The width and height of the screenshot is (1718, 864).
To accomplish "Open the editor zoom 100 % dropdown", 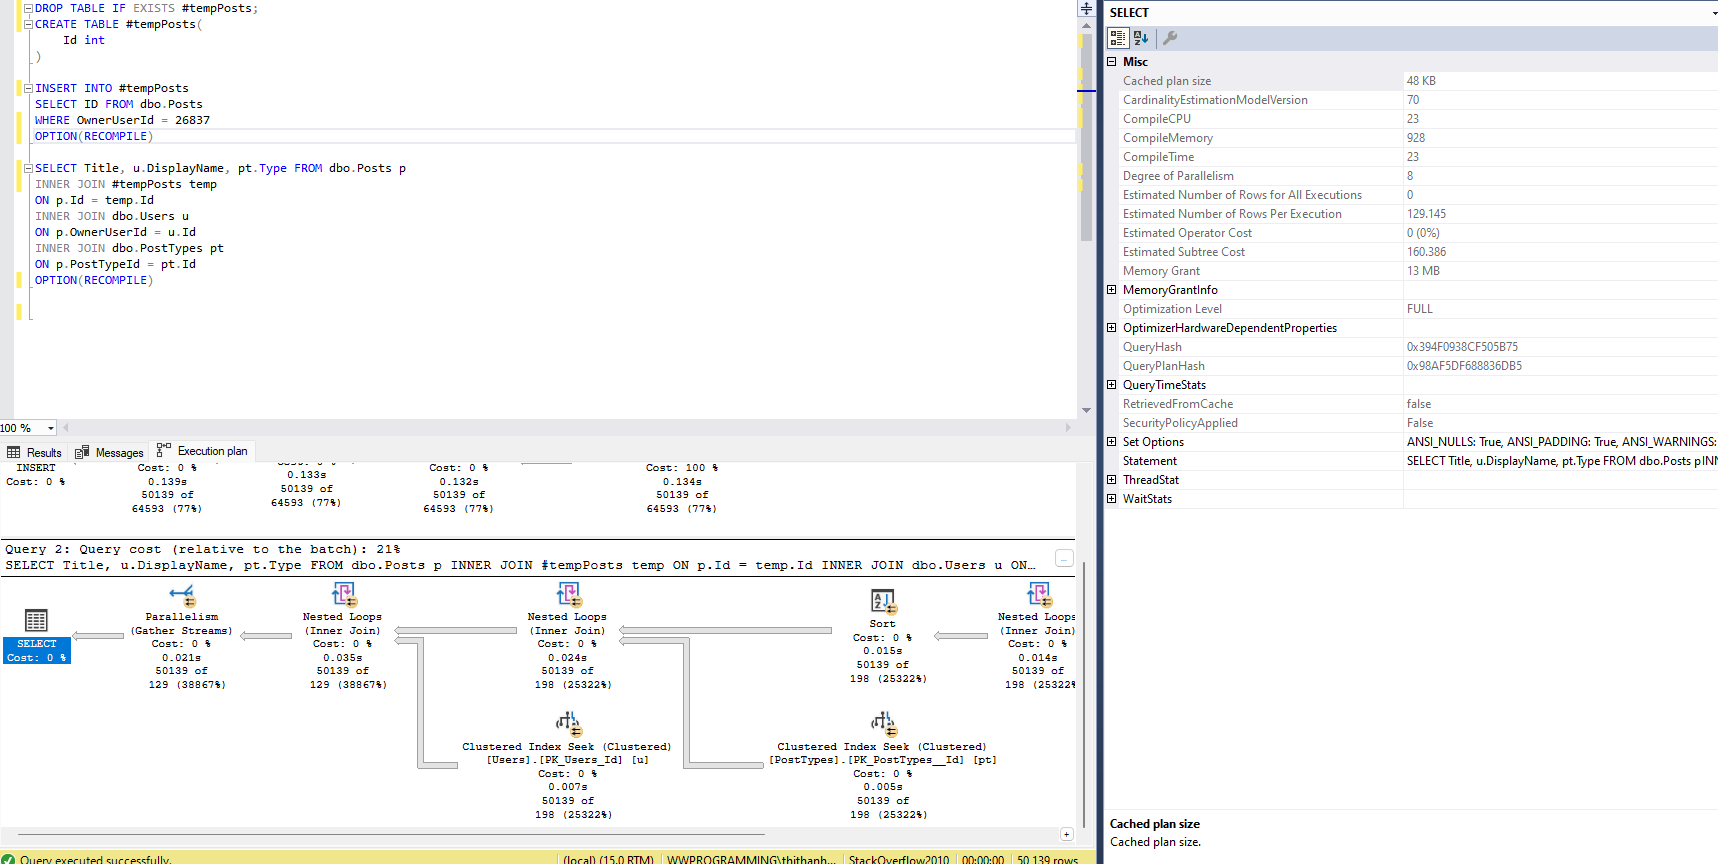I will coord(50,428).
